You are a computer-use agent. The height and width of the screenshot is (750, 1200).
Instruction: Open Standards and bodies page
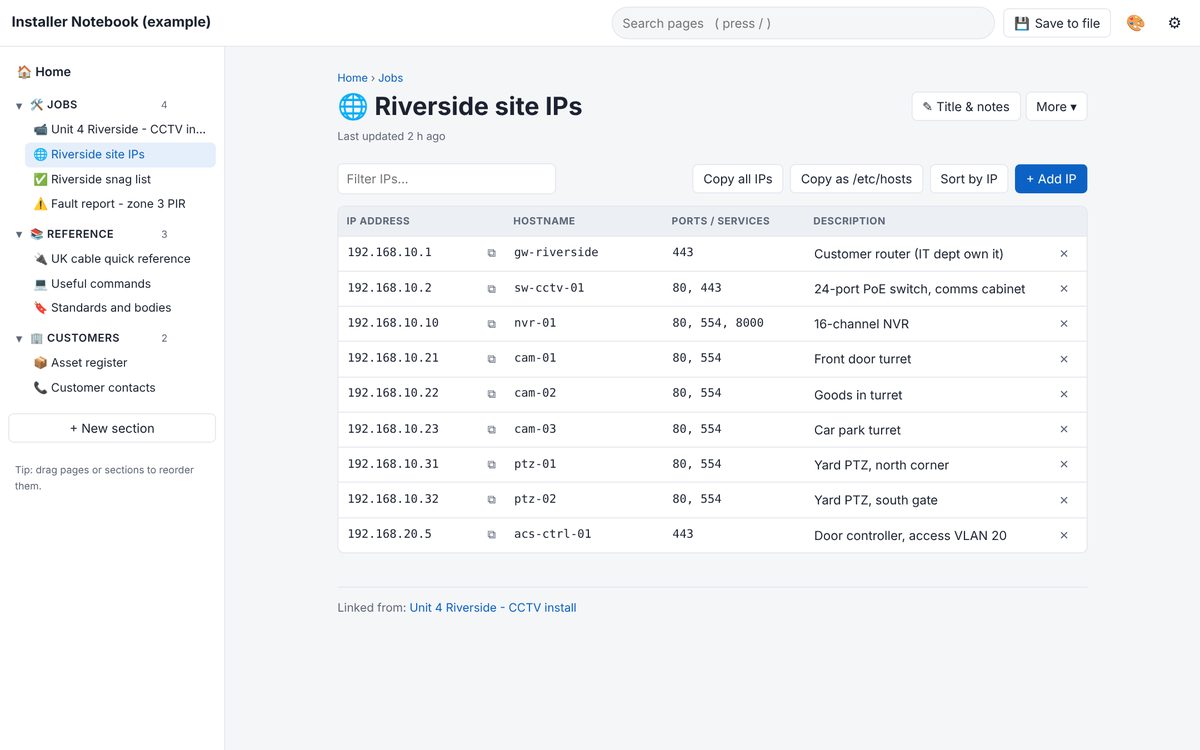tap(120, 308)
